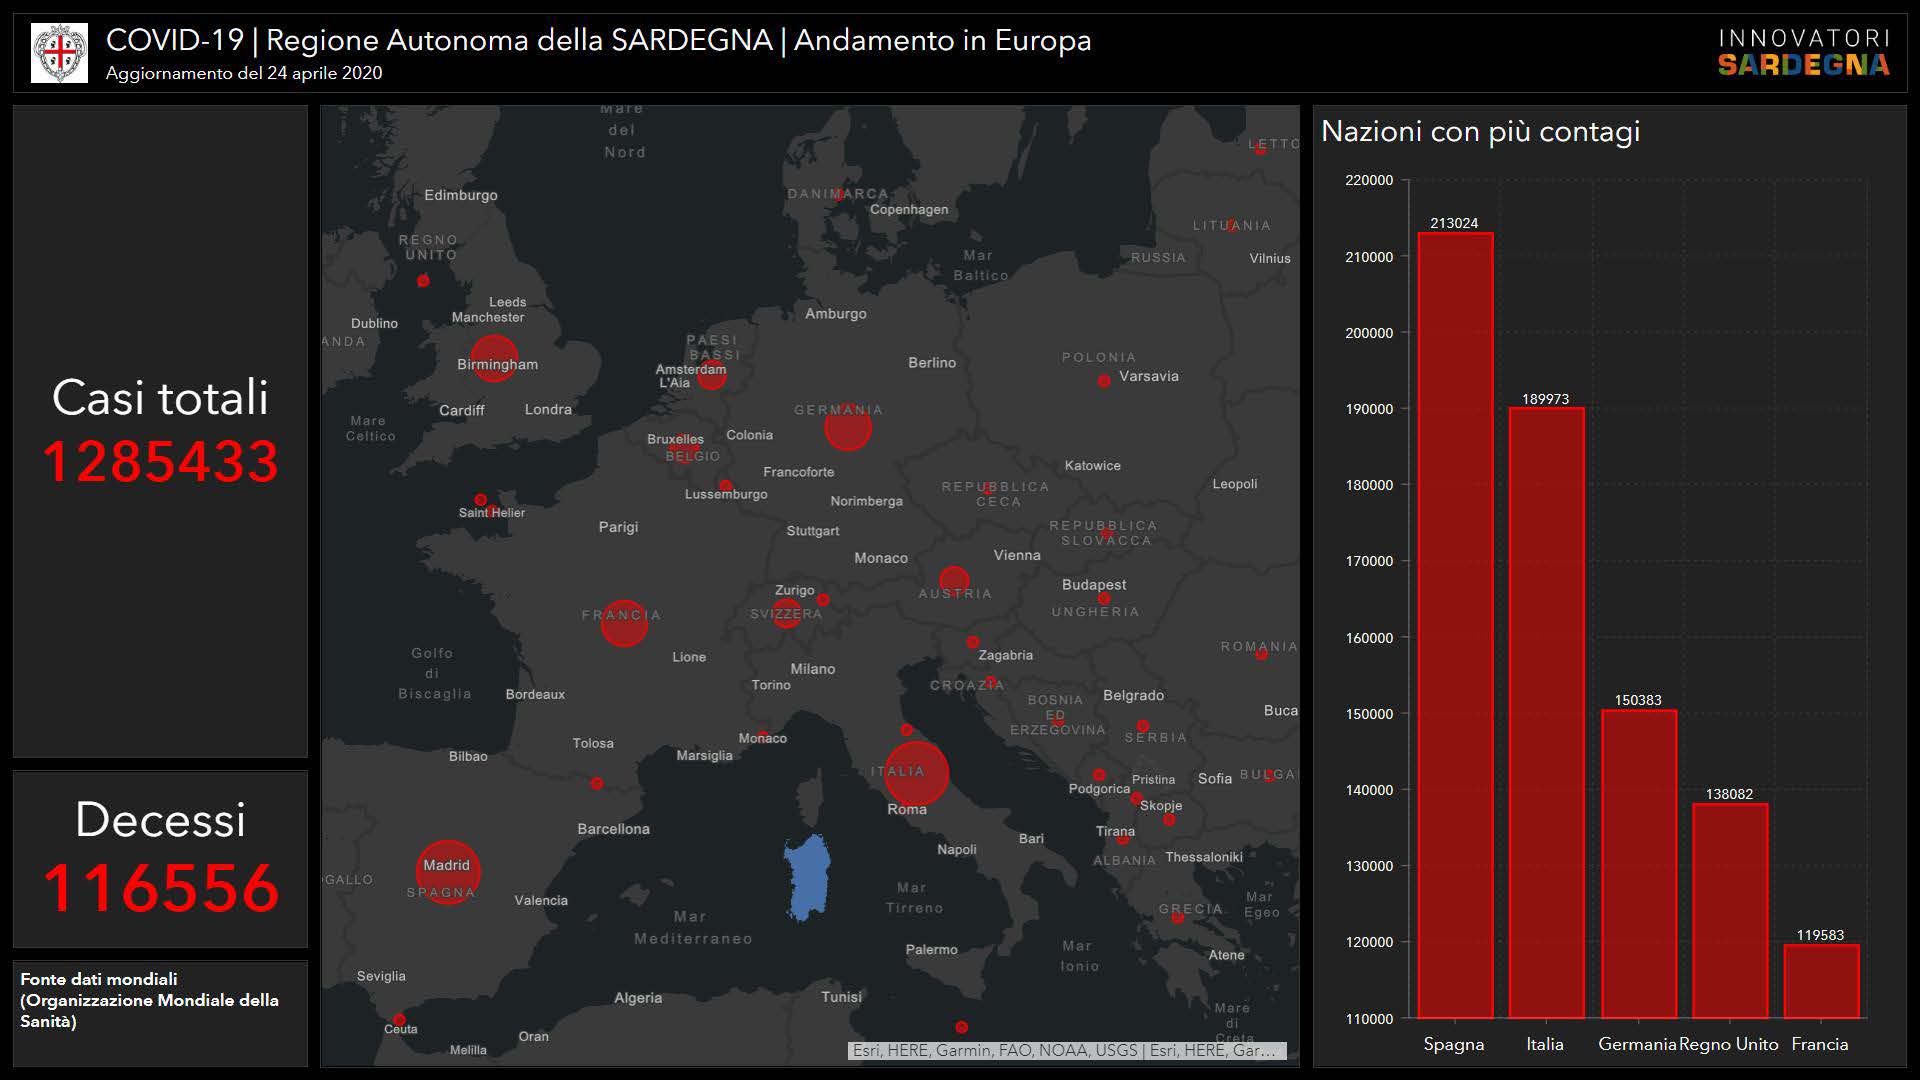Click the Italia bar in the chart
Viewport: 1920px width, 1080px height.
1546,712
